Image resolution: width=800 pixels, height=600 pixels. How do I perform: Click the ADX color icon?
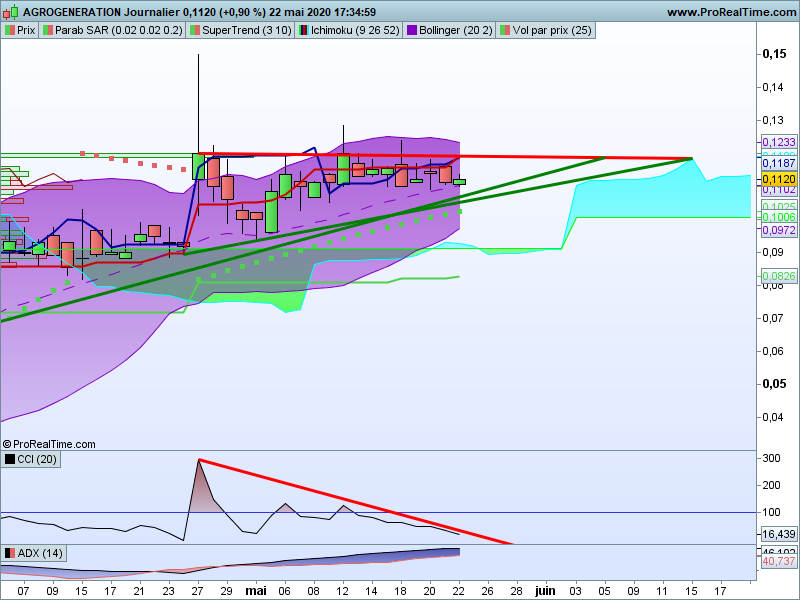tap(10, 553)
